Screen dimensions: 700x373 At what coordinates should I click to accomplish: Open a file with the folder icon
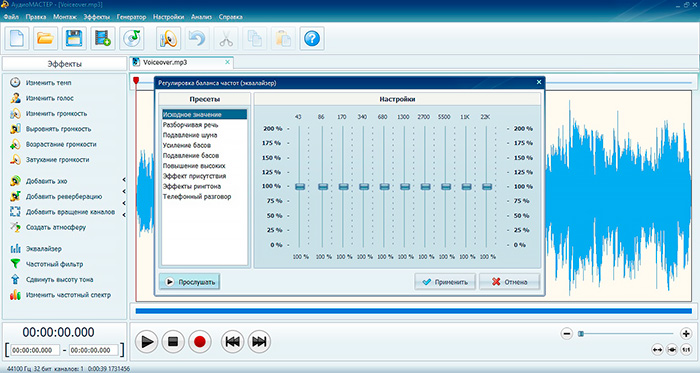coord(45,38)
